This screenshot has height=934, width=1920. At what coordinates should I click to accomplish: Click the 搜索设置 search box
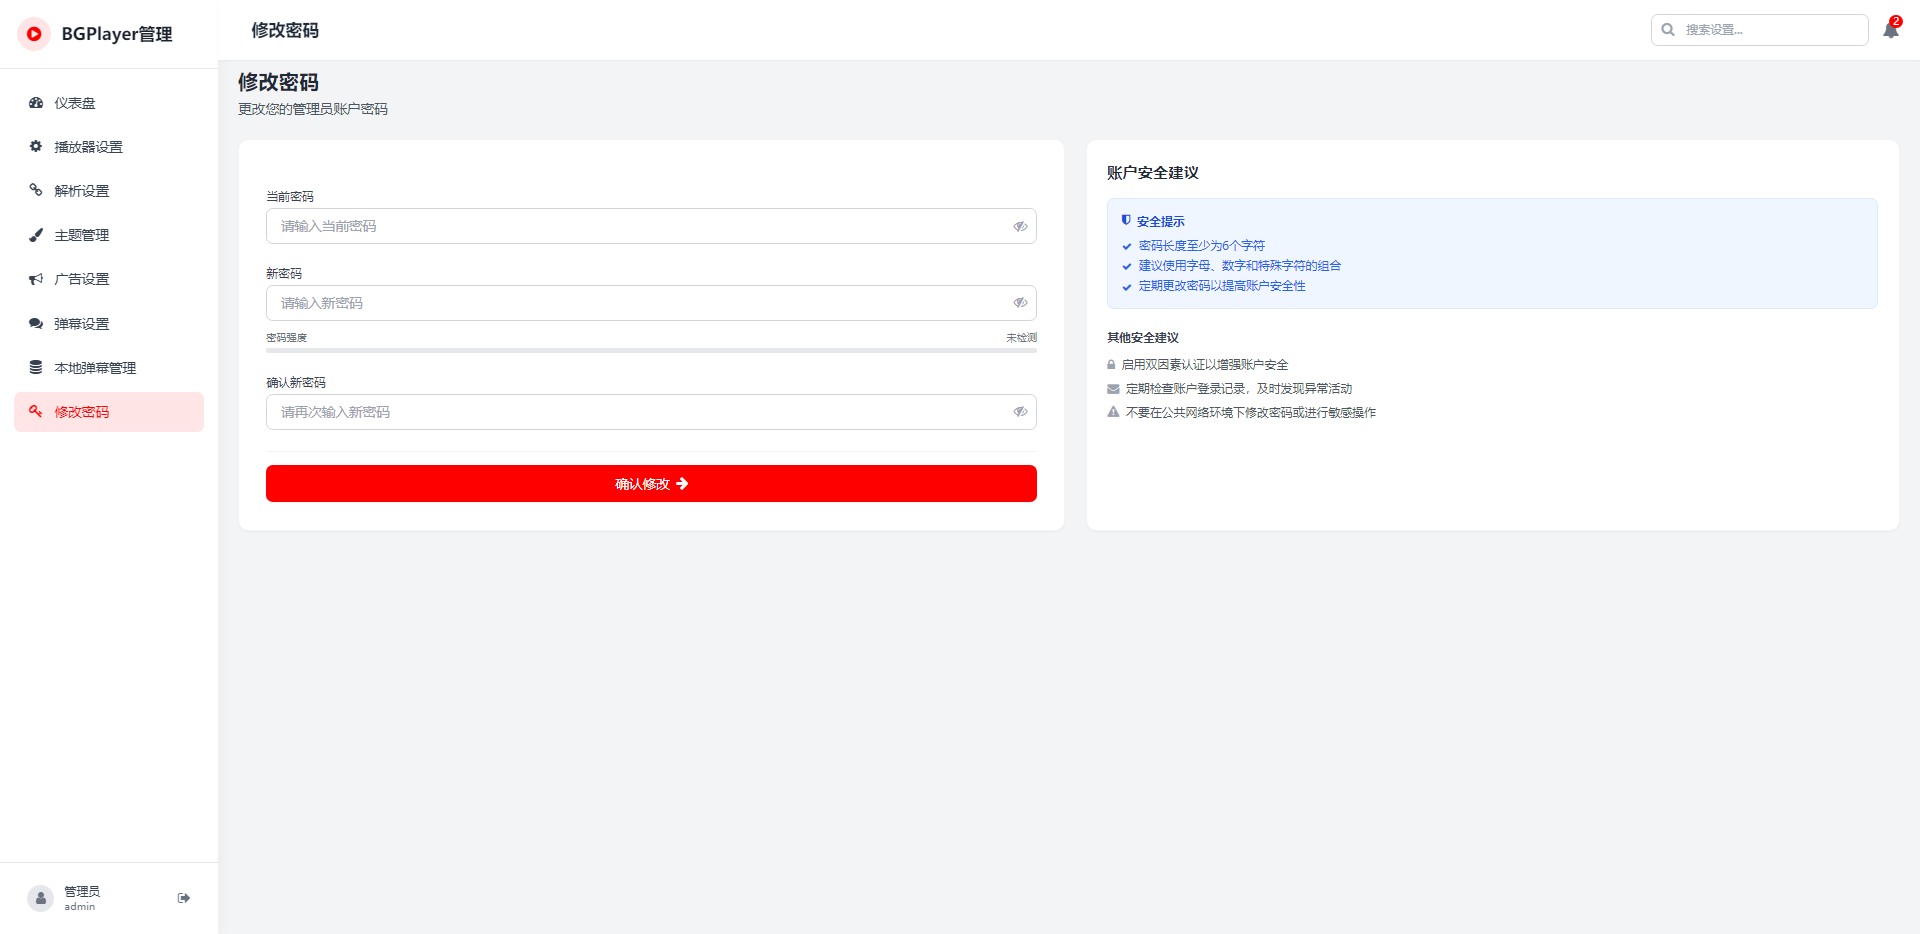coord(1770,30)
